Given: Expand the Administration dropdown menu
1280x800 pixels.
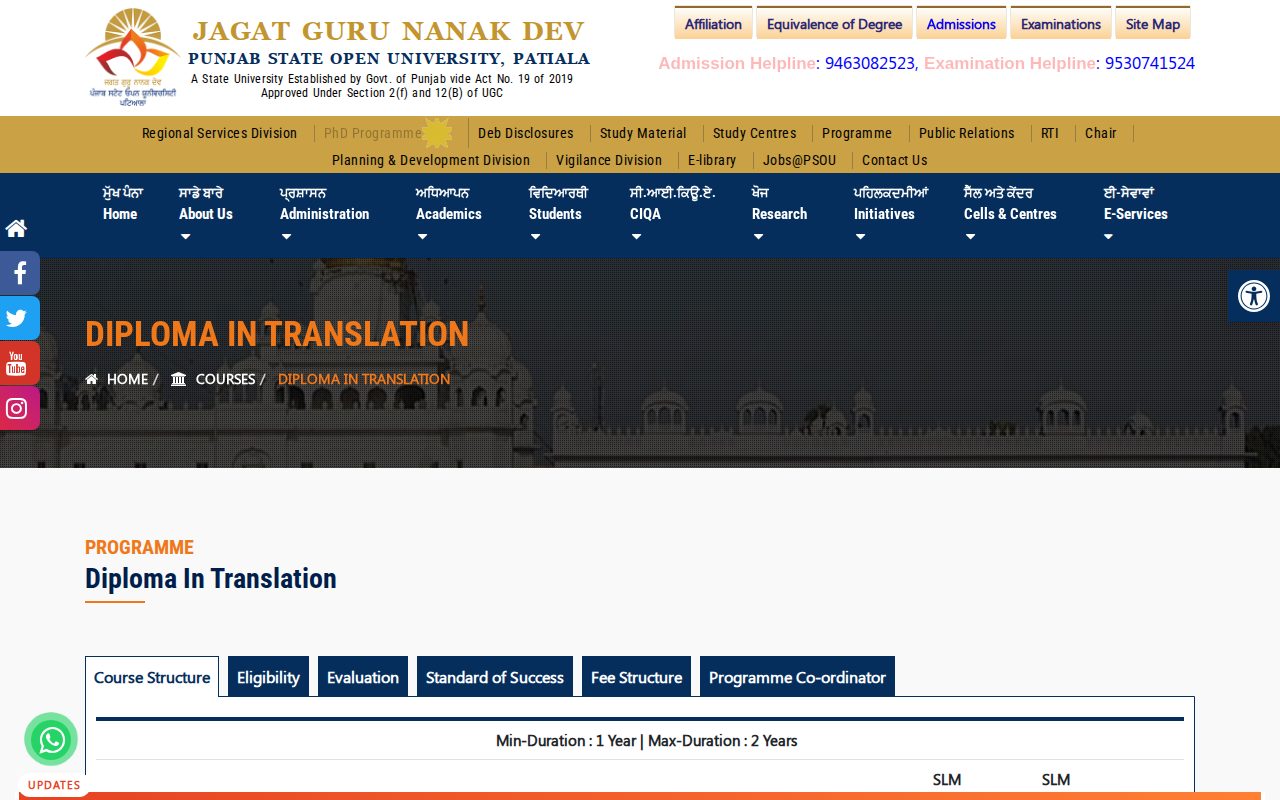Looking at the screenshot, I should coord(324,214).
